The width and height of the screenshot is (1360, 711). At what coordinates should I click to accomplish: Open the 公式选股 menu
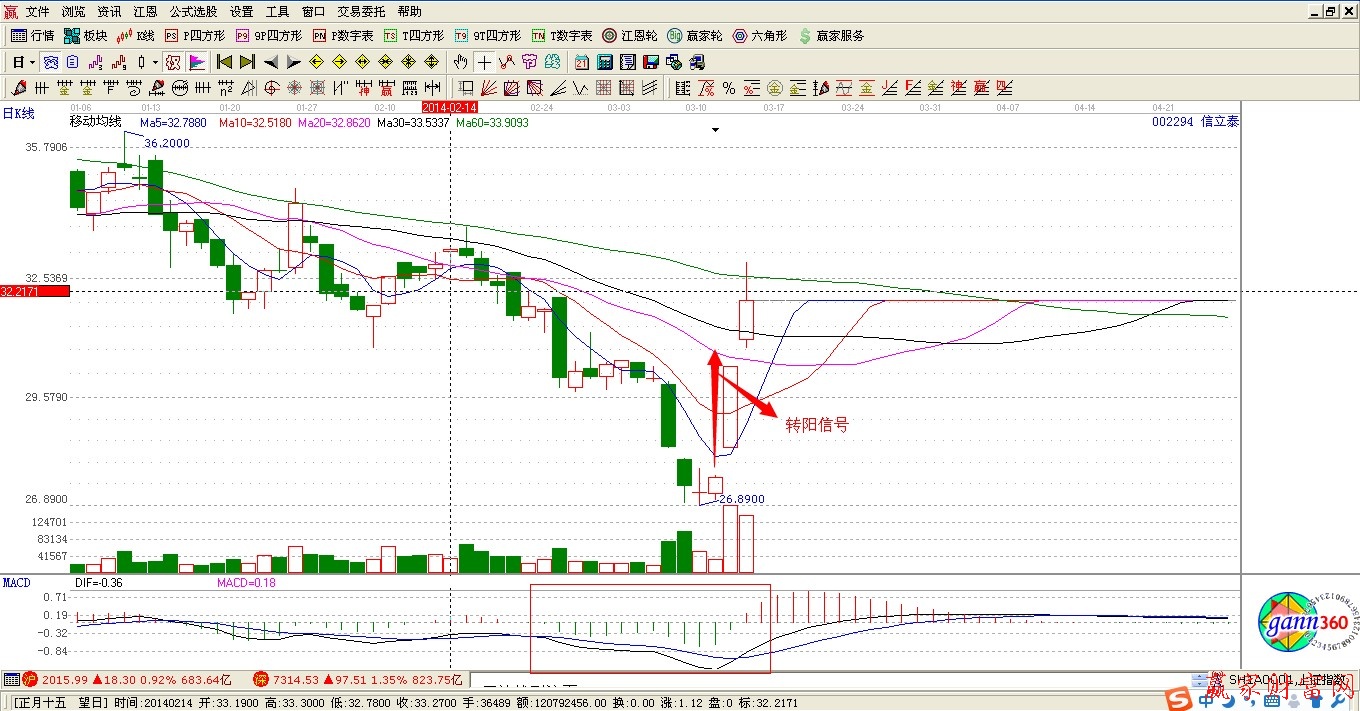[194, 12]
